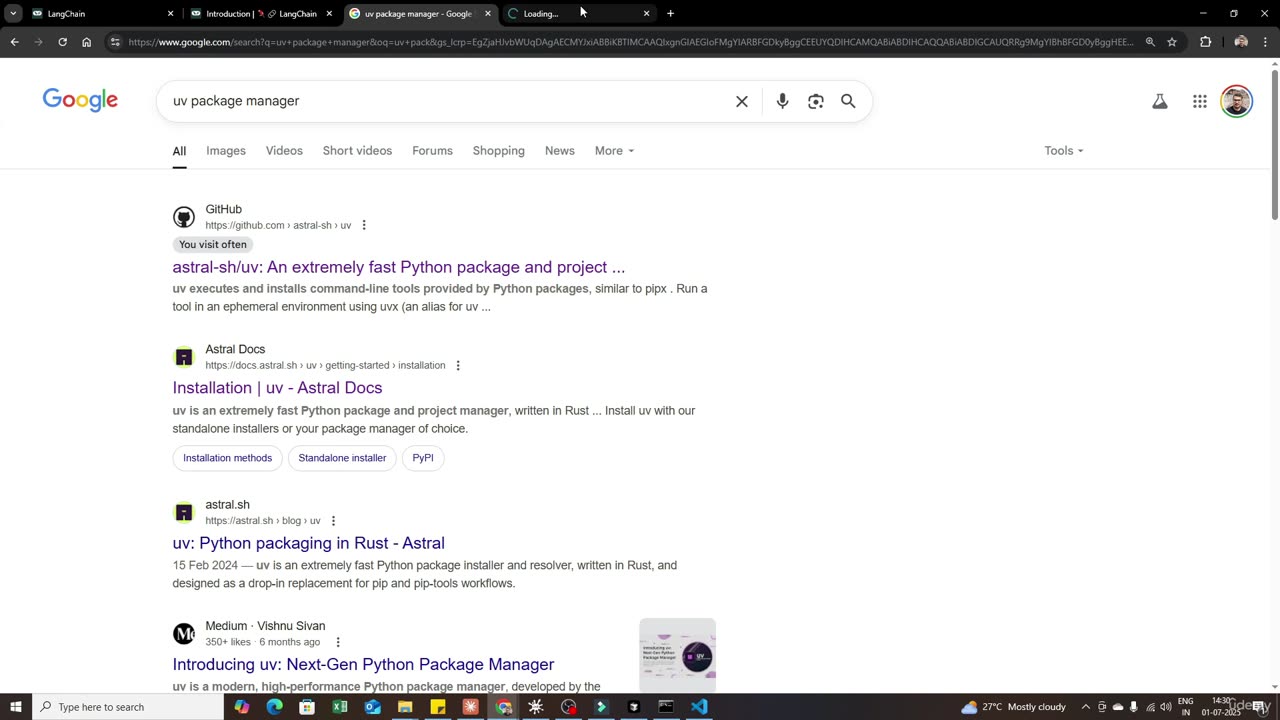Start voice search with microphone icon
1280x720 pixels.
[782, 101]
